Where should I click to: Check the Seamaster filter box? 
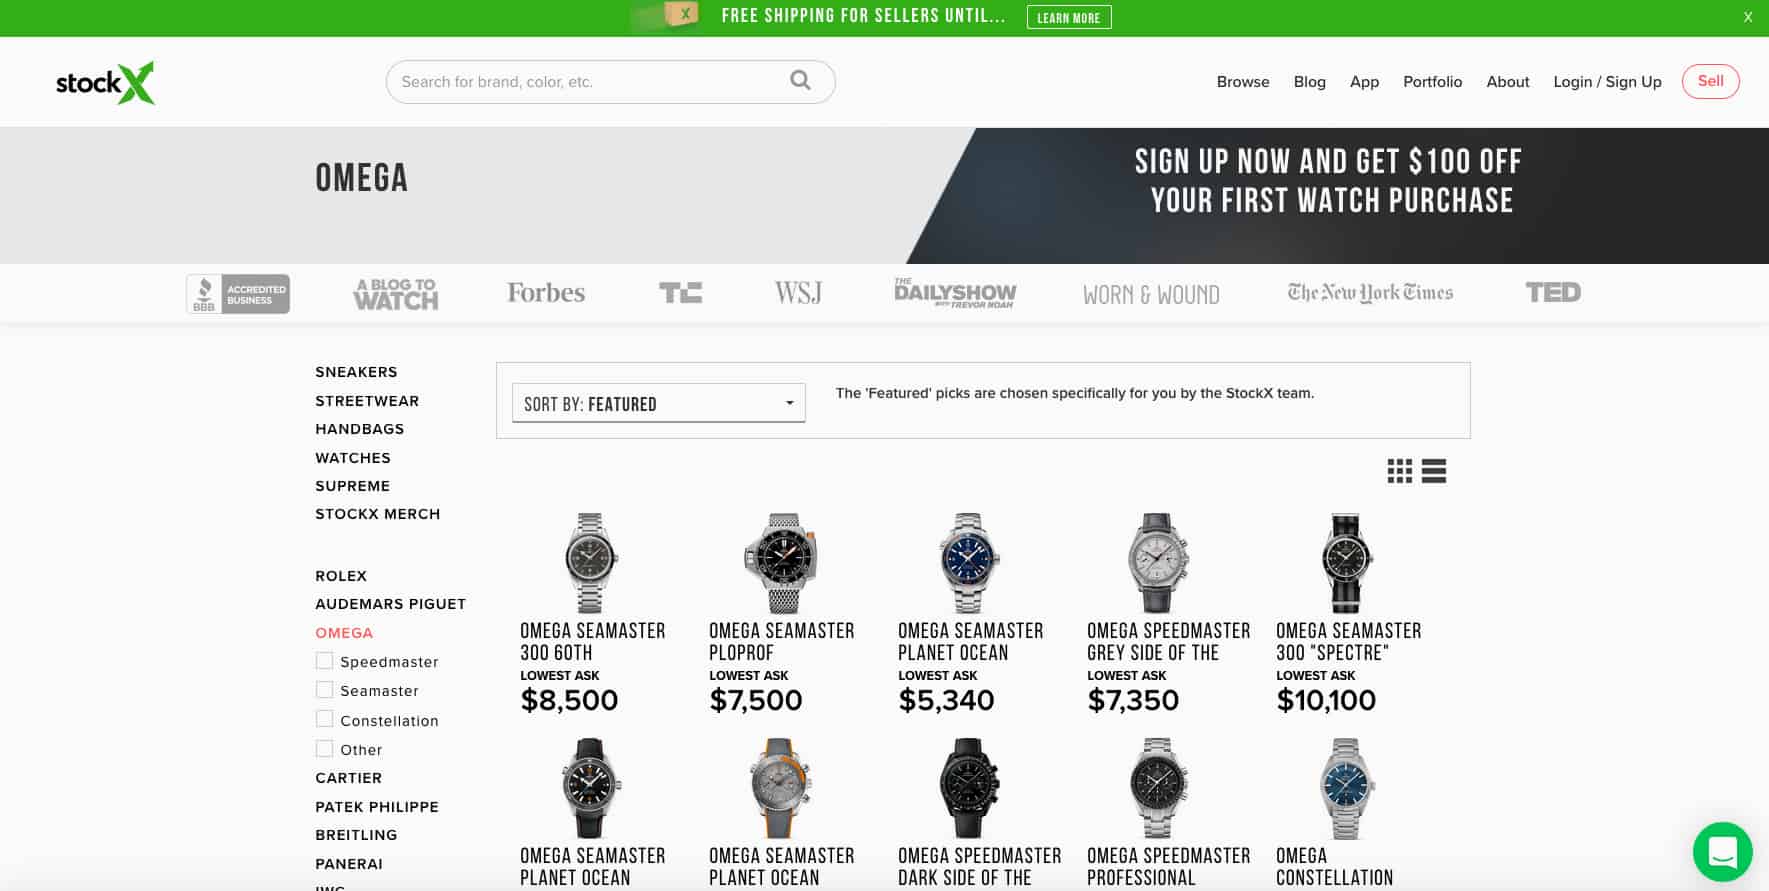click(324, 690)
